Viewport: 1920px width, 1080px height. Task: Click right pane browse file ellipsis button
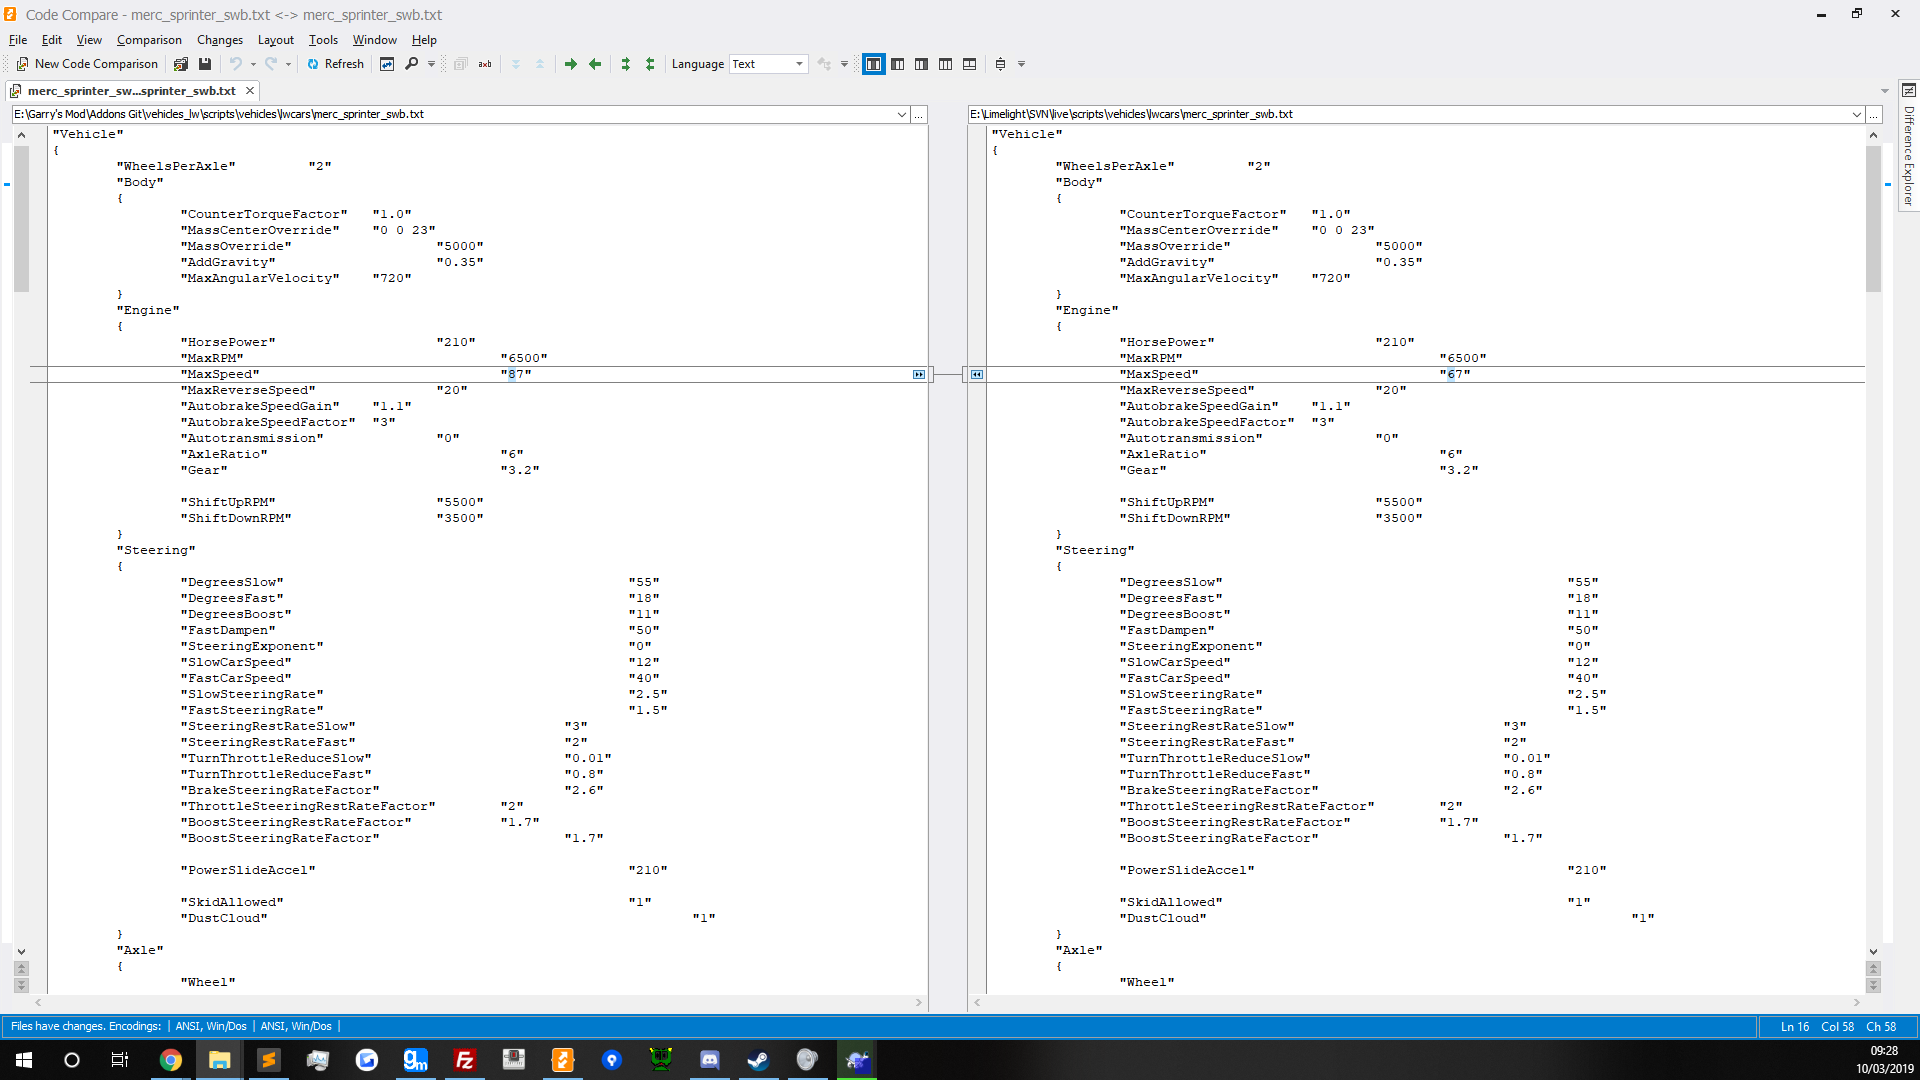click(x=1875, y=115)
